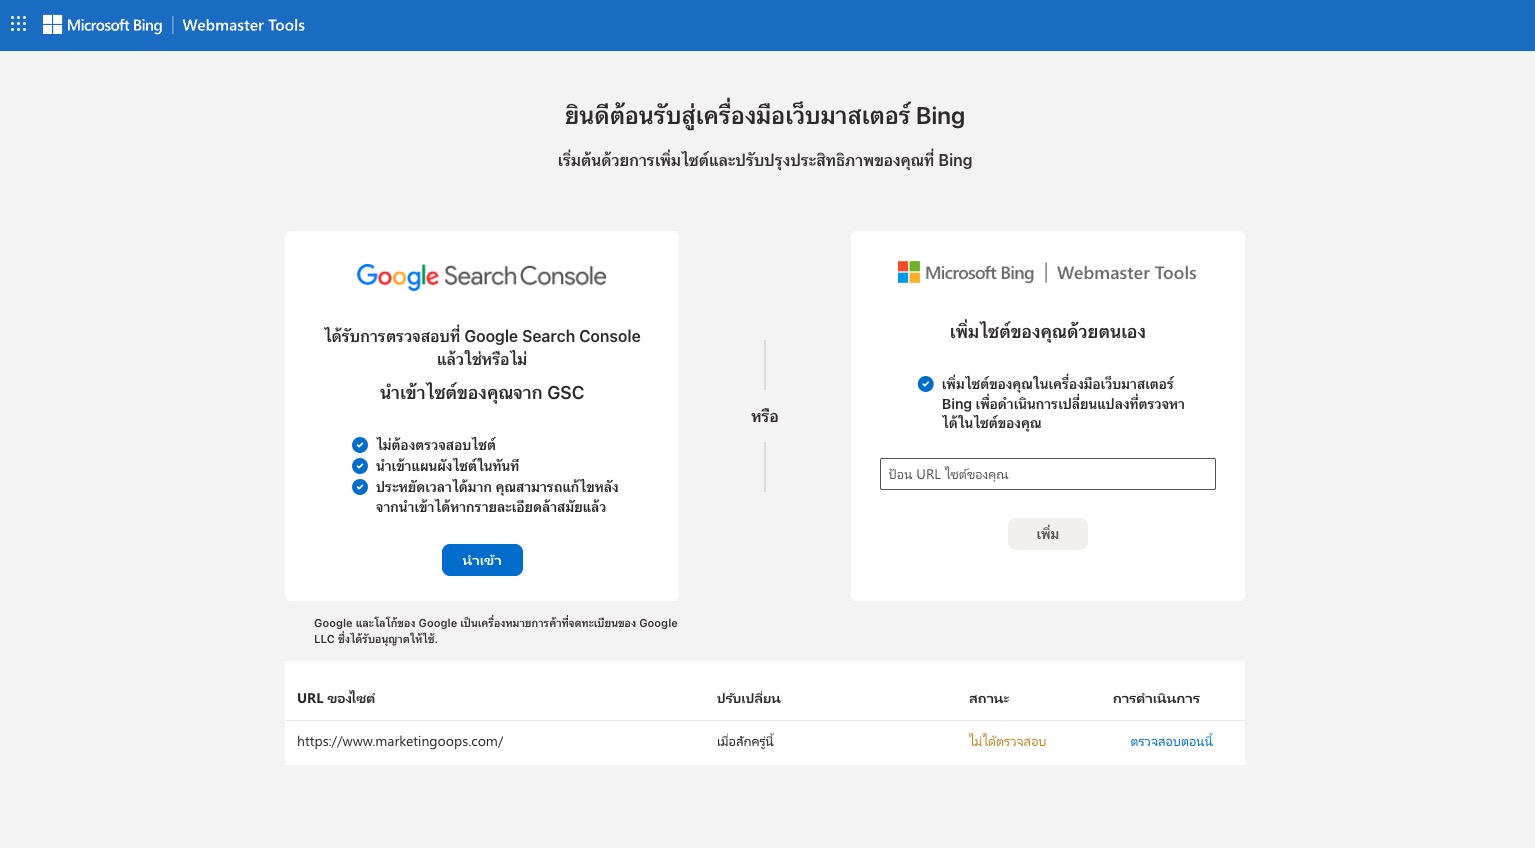Click the URL ของไซต์ column header

tap(336, 699)
